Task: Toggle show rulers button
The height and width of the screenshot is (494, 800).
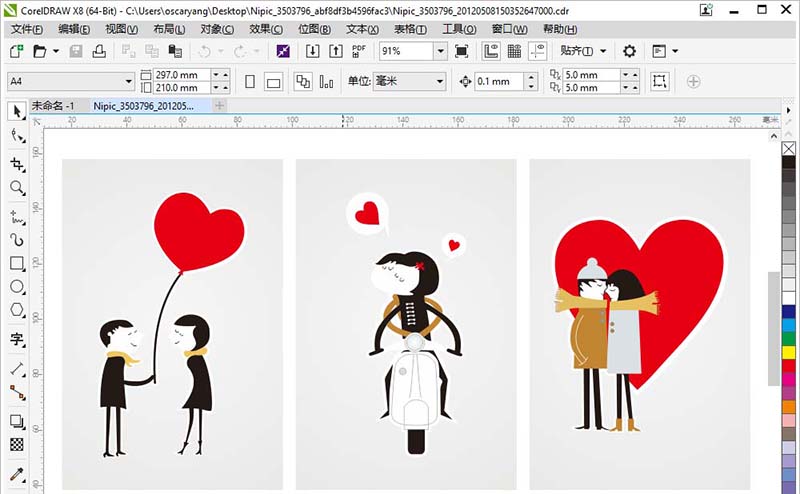Action: [x=492, y=51]
